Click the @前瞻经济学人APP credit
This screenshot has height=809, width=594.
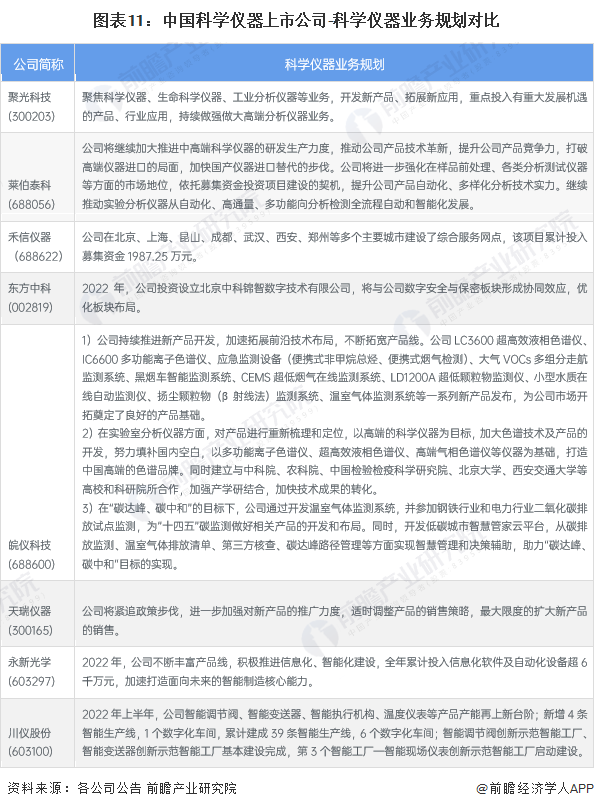[534, 788]
